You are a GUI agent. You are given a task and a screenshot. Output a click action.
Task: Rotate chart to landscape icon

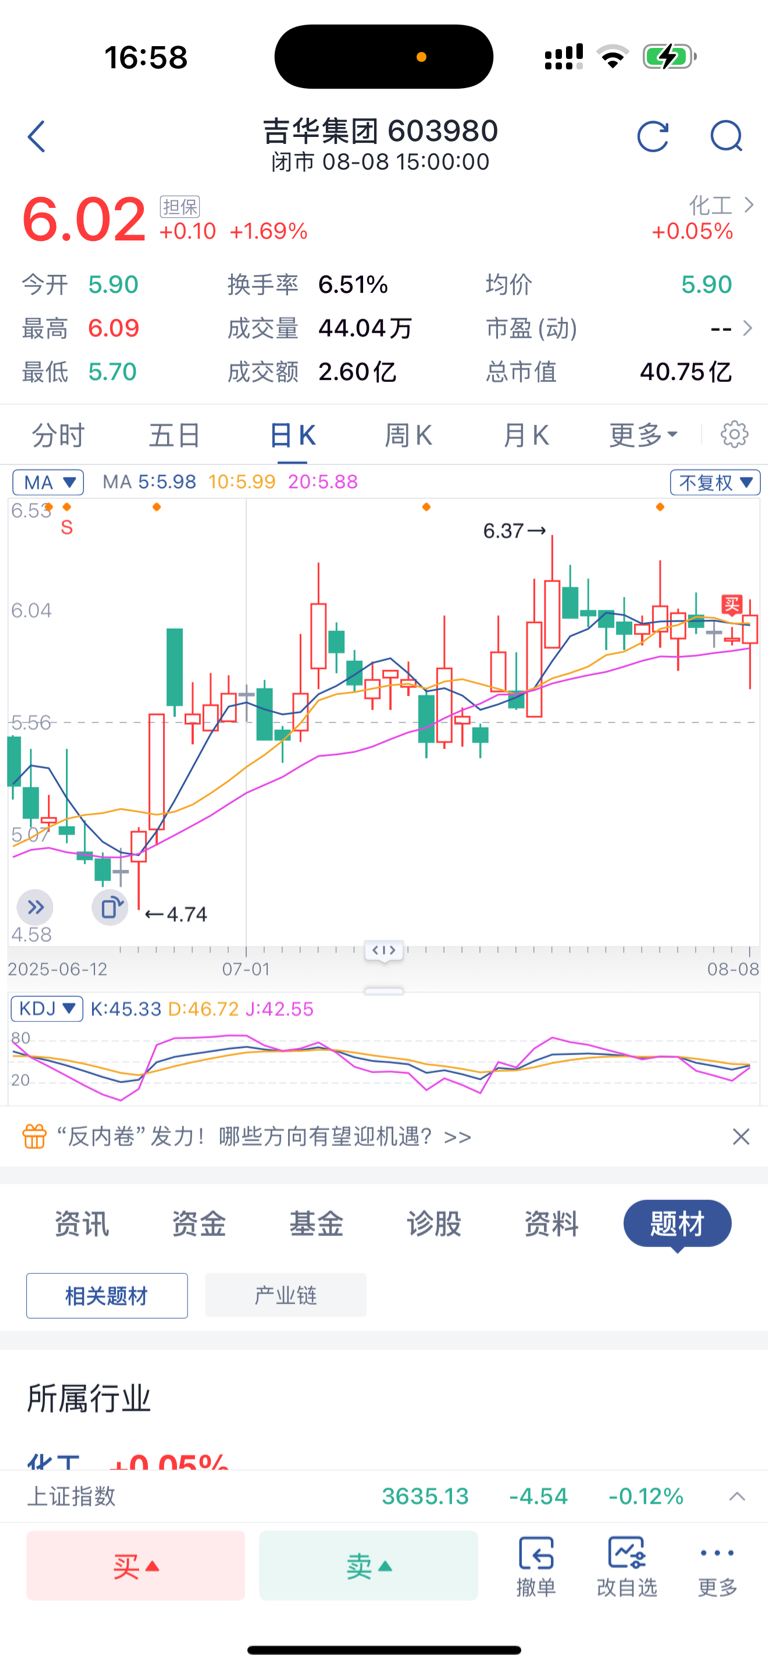pyautogui.click(x=110, y=907)
